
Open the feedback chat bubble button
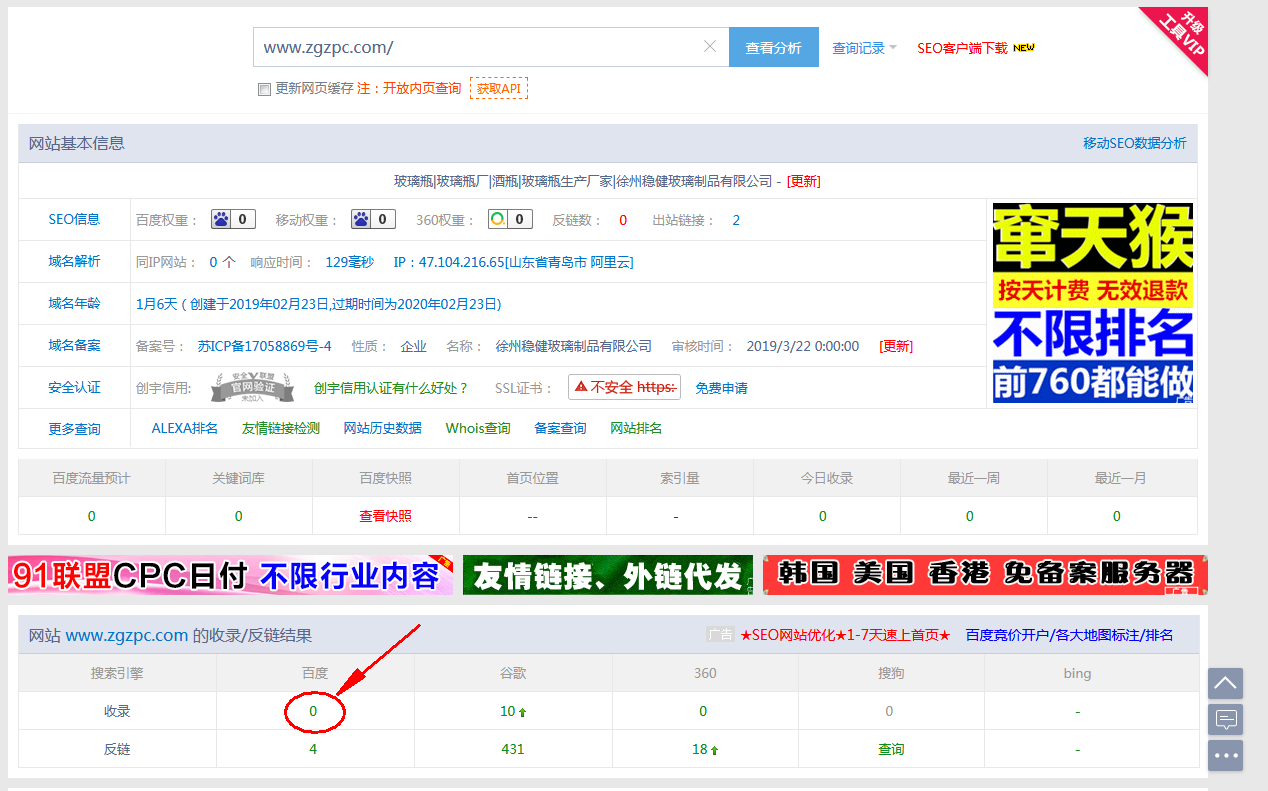click(1225, 719)
